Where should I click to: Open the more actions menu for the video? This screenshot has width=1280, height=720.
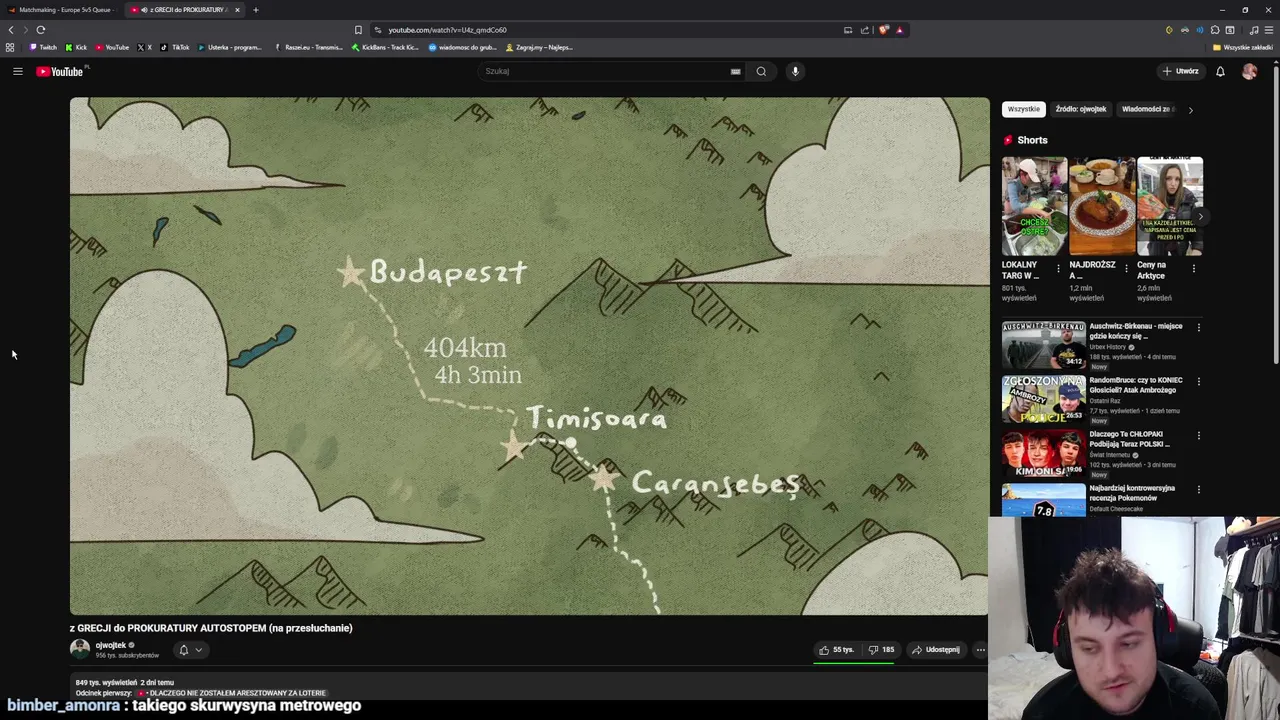point(980,650)
